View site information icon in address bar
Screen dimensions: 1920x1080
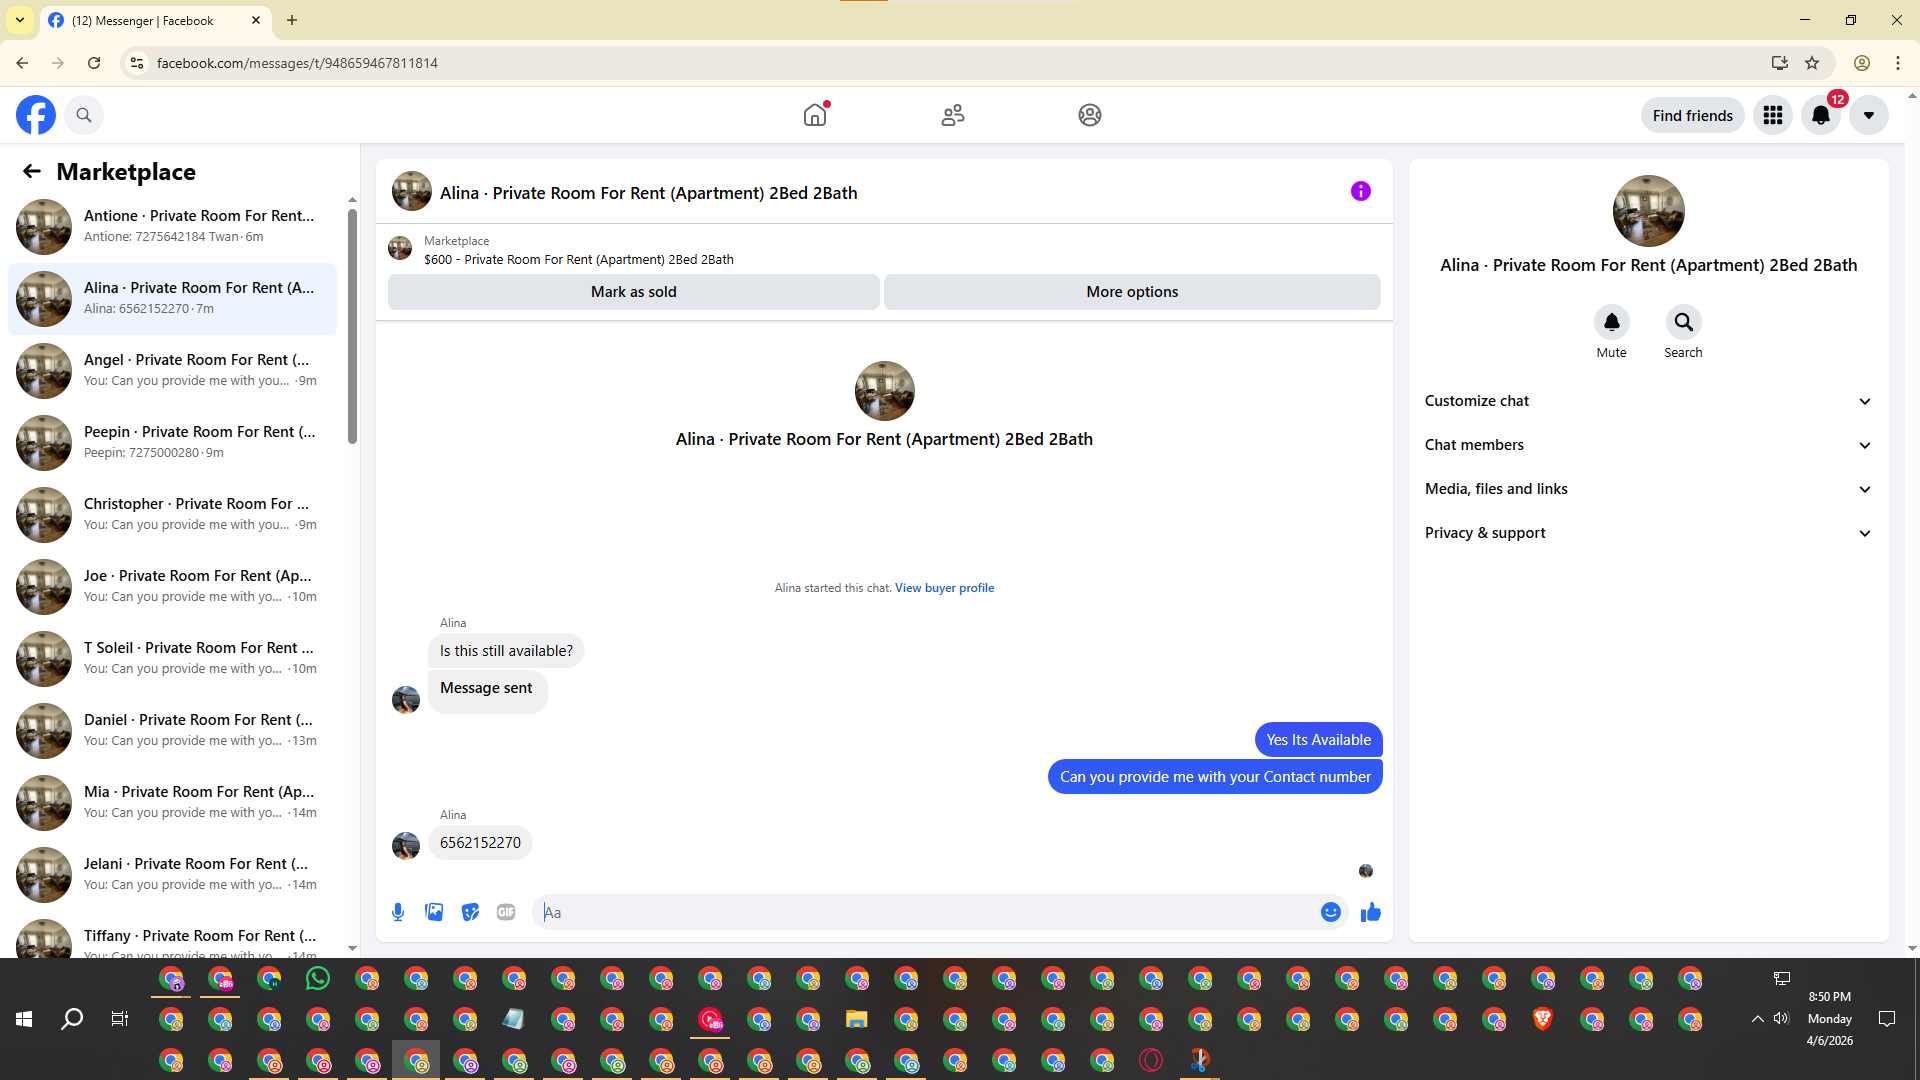137,63
